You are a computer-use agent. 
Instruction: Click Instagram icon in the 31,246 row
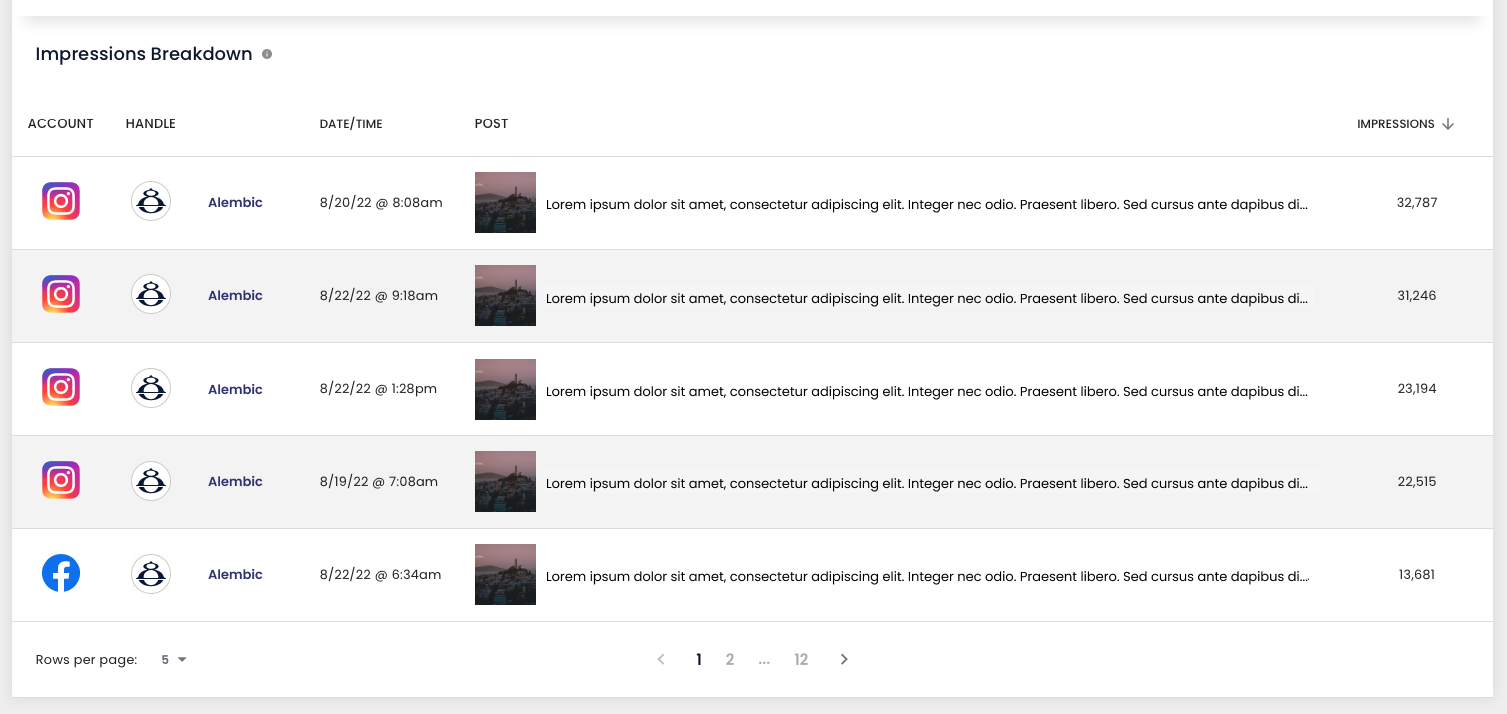(x=61, y=294)
